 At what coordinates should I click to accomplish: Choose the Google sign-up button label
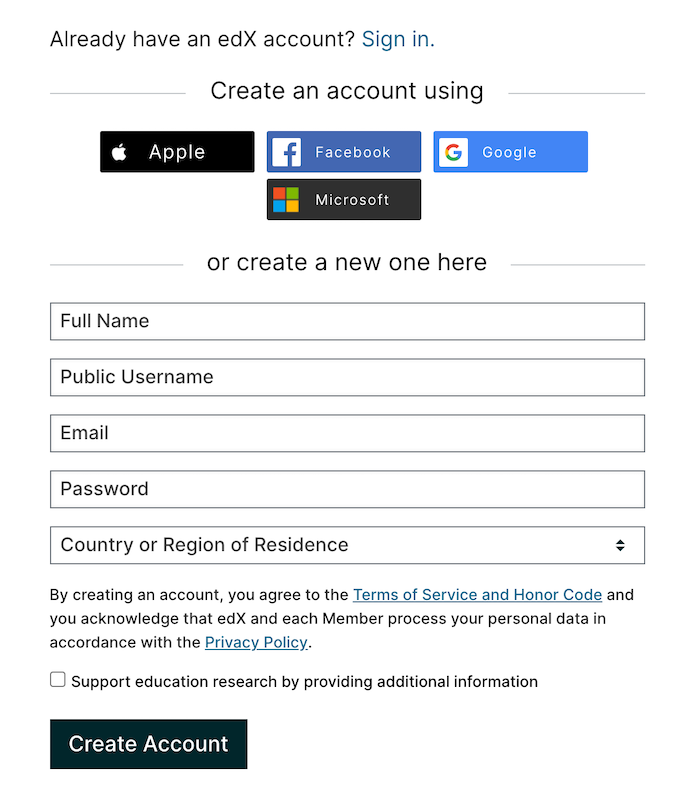(x=509, y=152)
